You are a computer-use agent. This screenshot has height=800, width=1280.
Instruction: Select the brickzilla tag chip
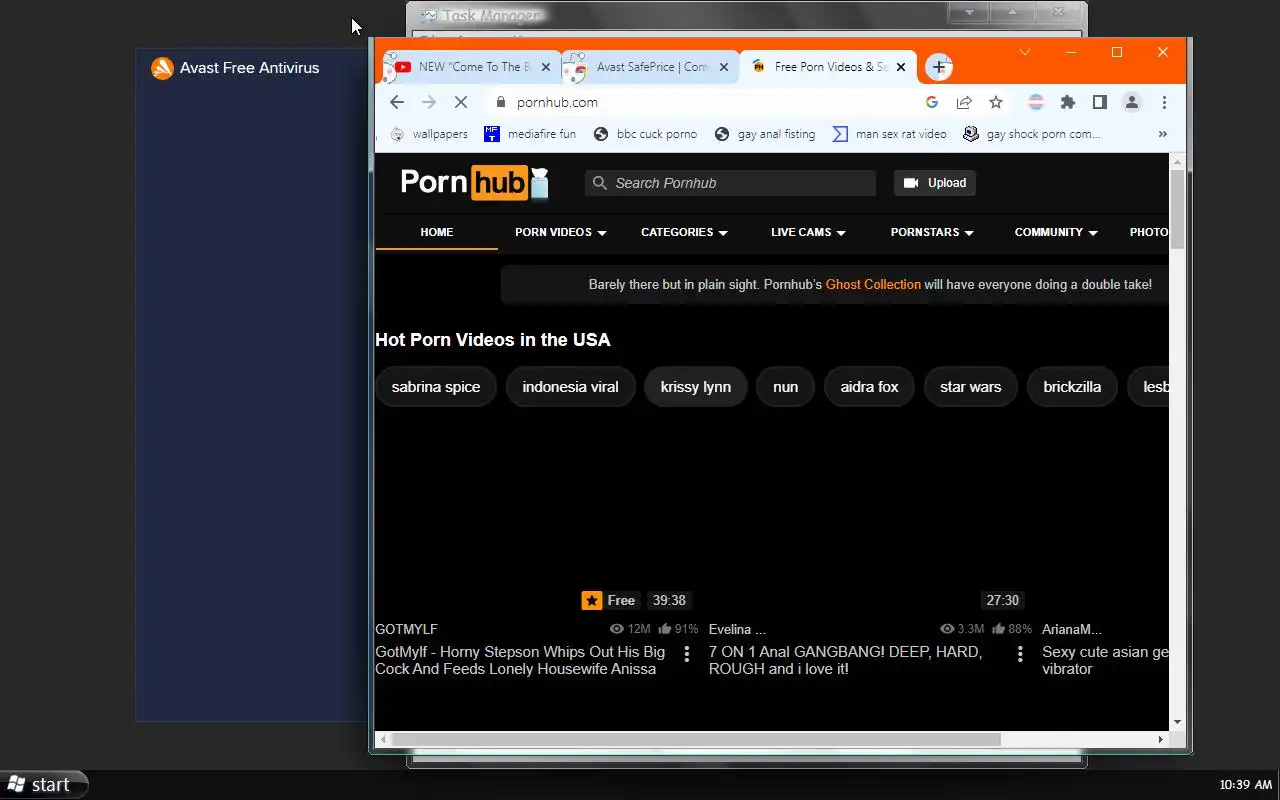1072,387
